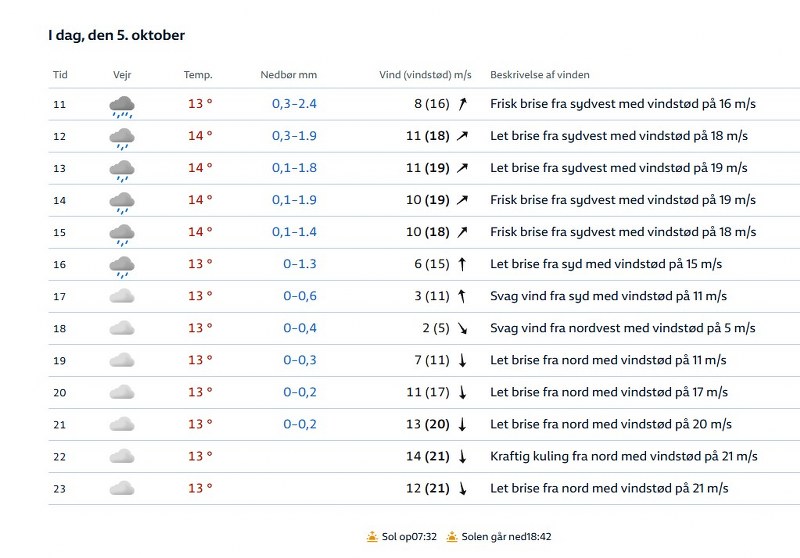Click the wind direction arrow at hour 18
Viewport: 800px width, 558px height.
[462, 328]
